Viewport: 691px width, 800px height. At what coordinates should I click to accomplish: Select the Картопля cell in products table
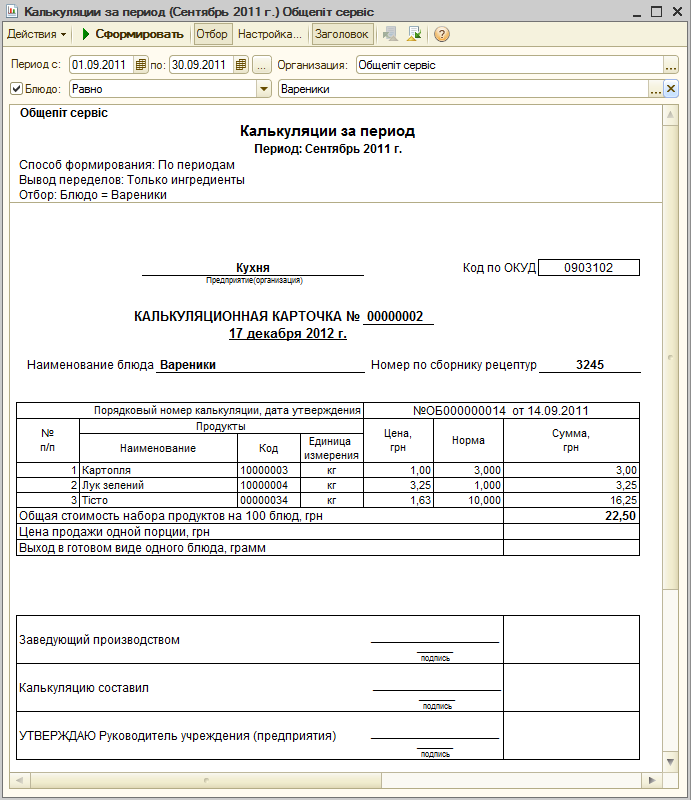click(x=157, y=470)
